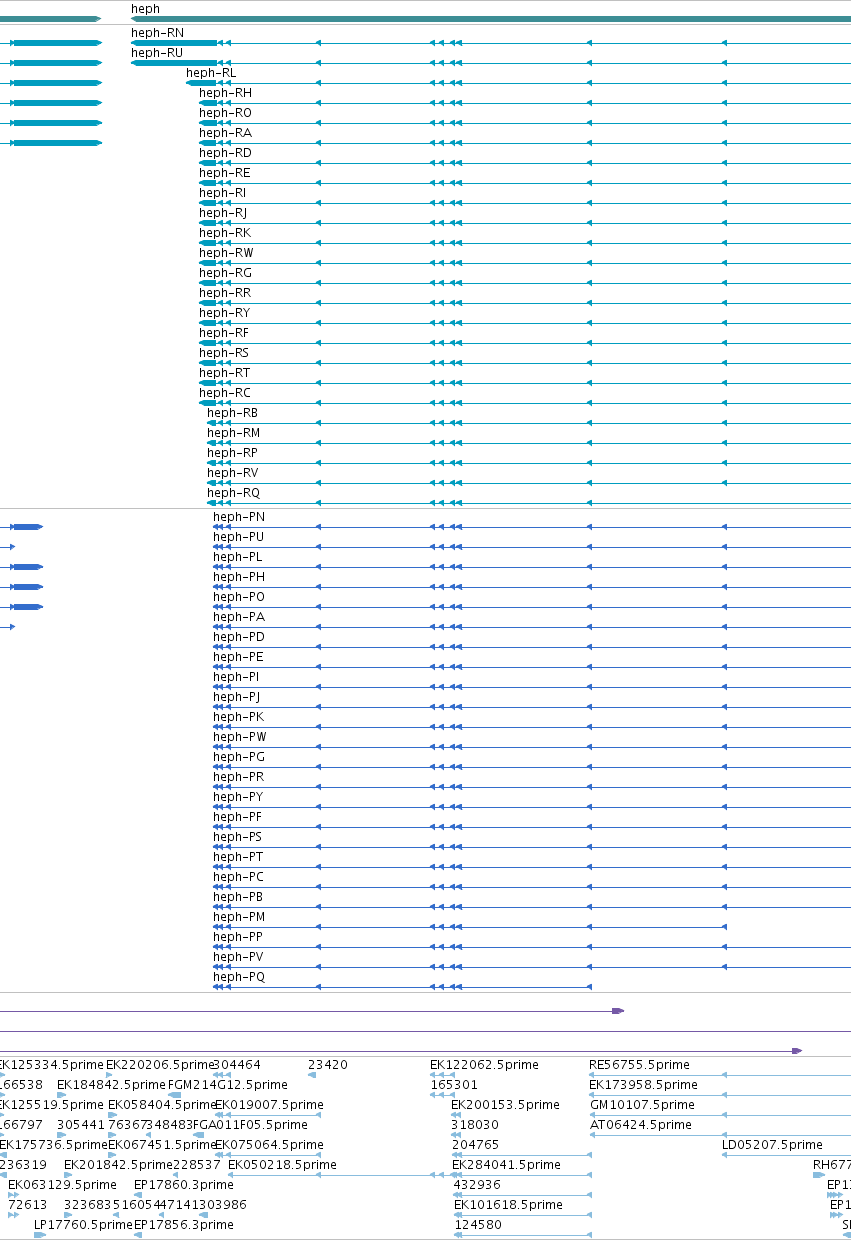Select the heph-PT protein label

click(238, 857)
